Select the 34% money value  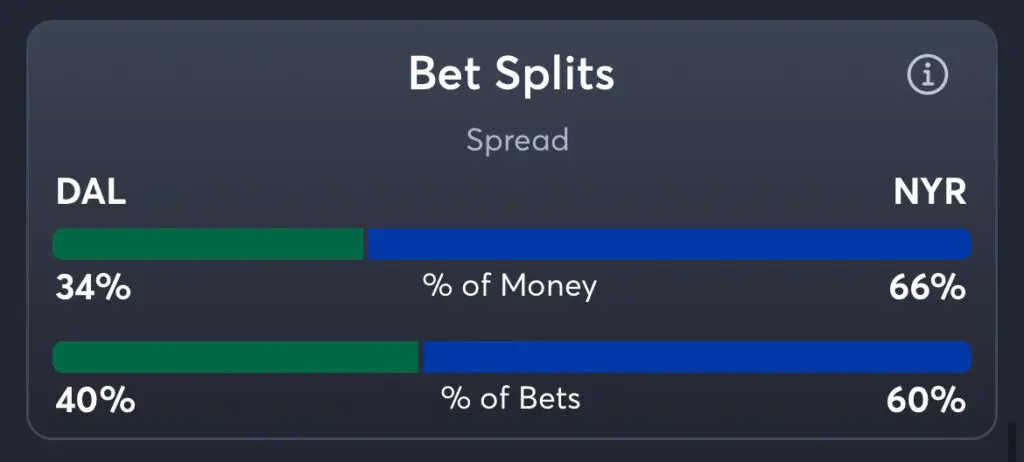(x=93, y=288)
